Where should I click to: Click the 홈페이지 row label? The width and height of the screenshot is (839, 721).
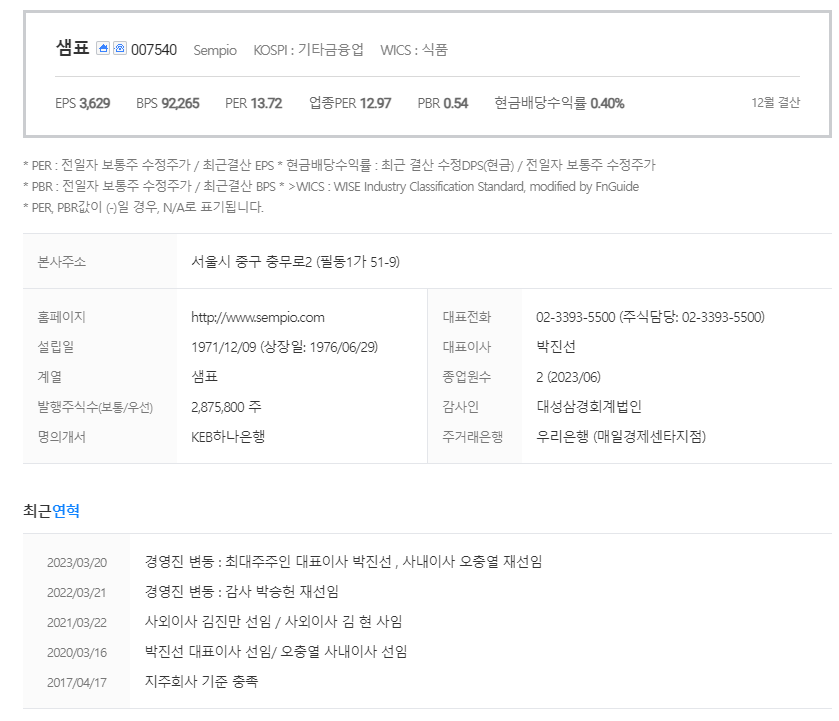pos(62,317)
